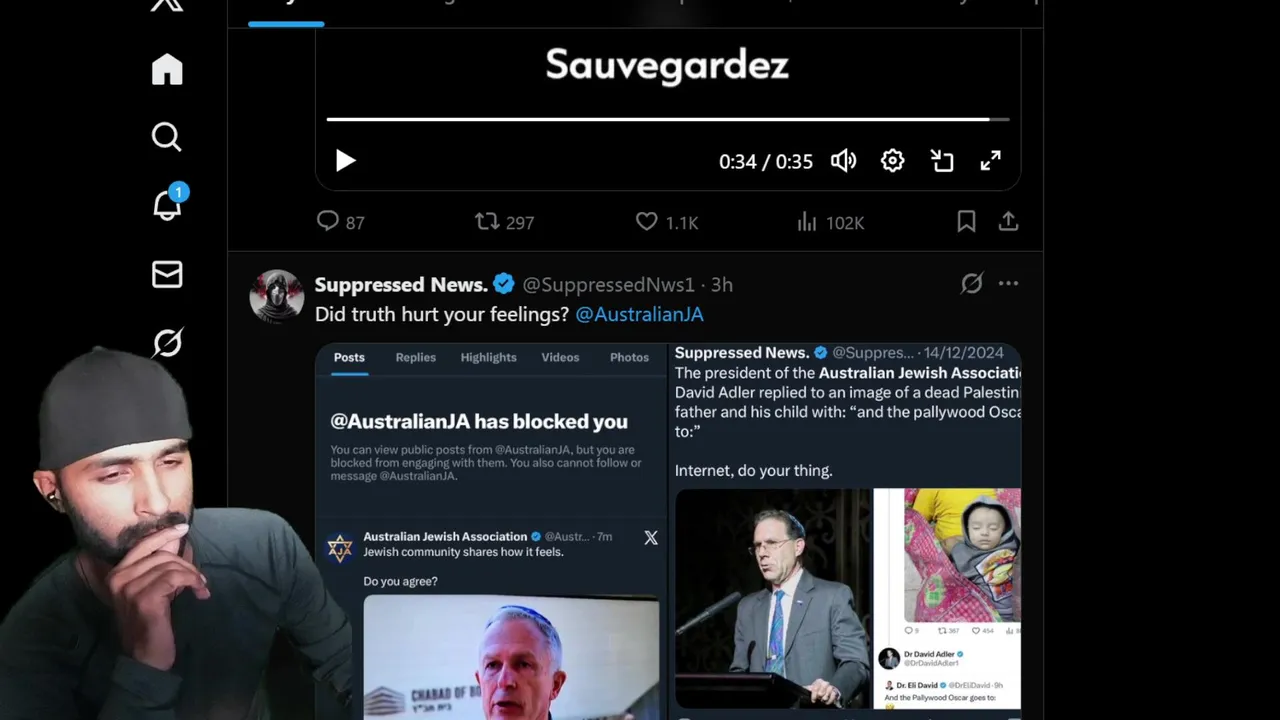Mute the video volume speaker
Screen dimensions: 1280x720
(x=843, y=161)
